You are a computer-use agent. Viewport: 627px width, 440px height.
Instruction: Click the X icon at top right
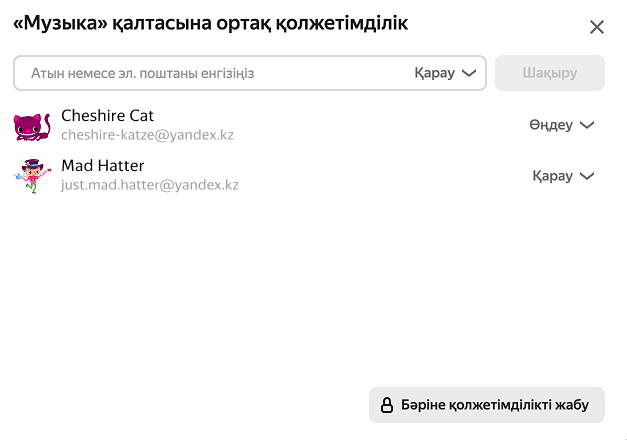tap(597, 27)
